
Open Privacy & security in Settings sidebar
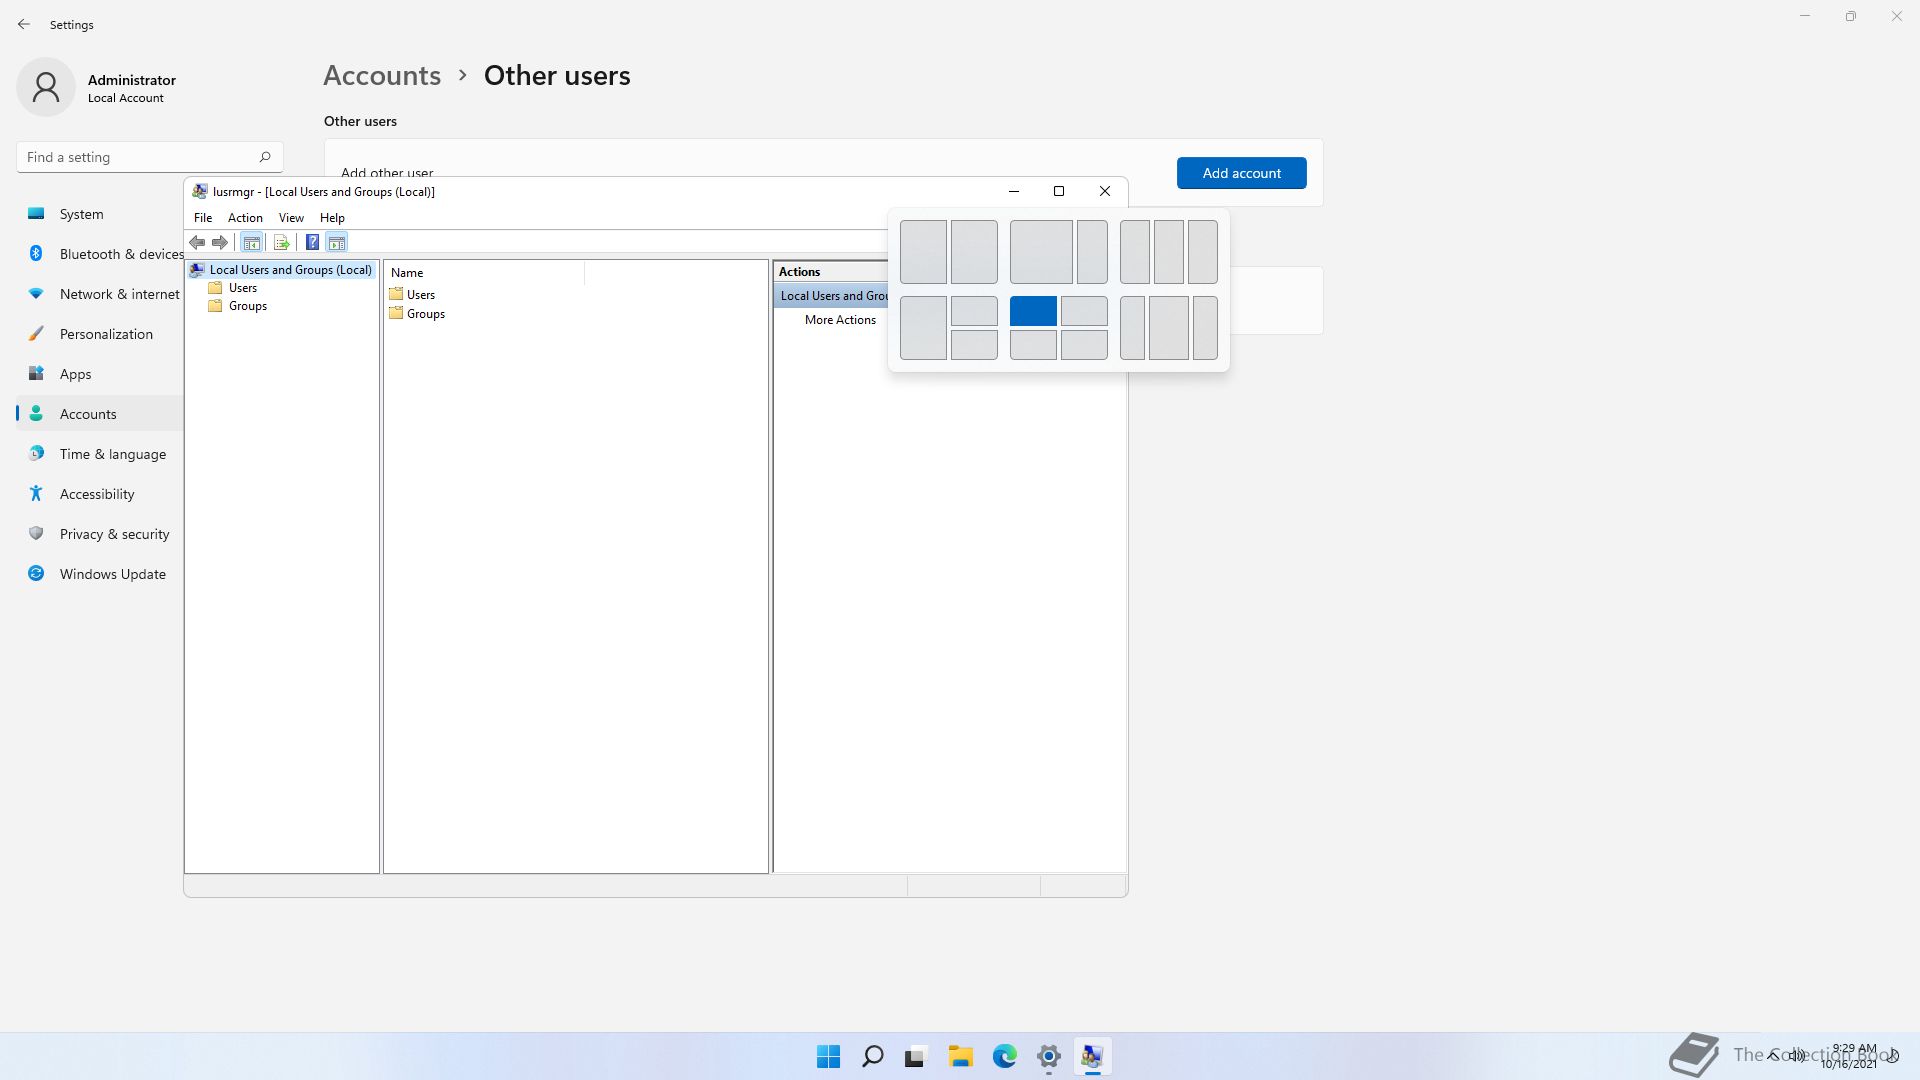[x=100, y=534]
